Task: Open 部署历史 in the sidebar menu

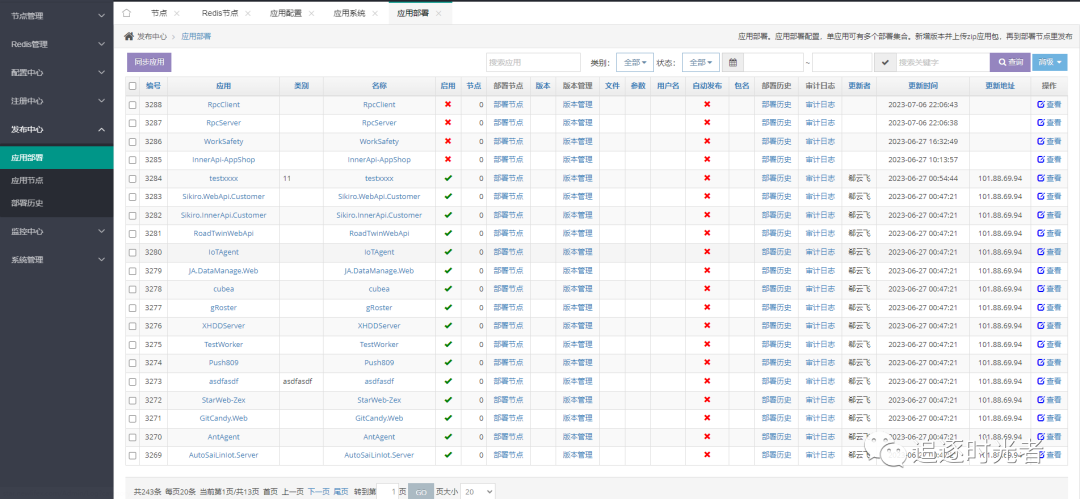Action: click(27, 203)
